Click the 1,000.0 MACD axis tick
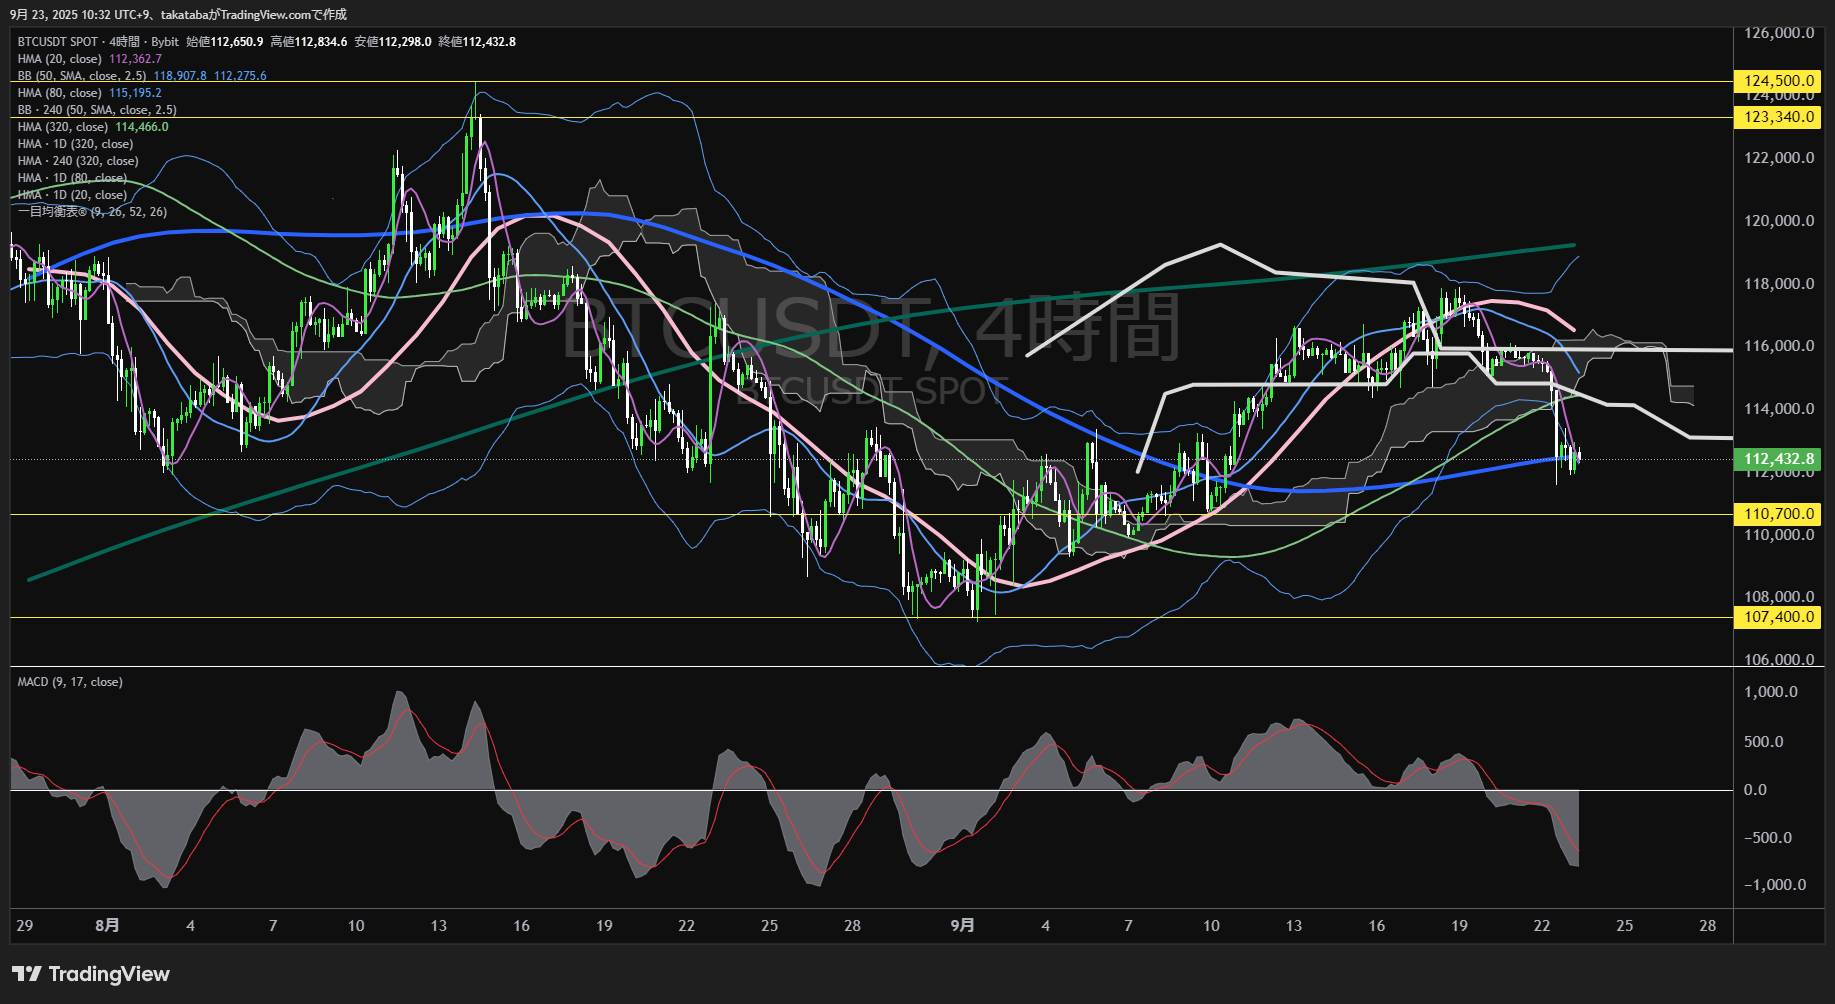This screenshot has width=1835, height=1004. 1770,692
